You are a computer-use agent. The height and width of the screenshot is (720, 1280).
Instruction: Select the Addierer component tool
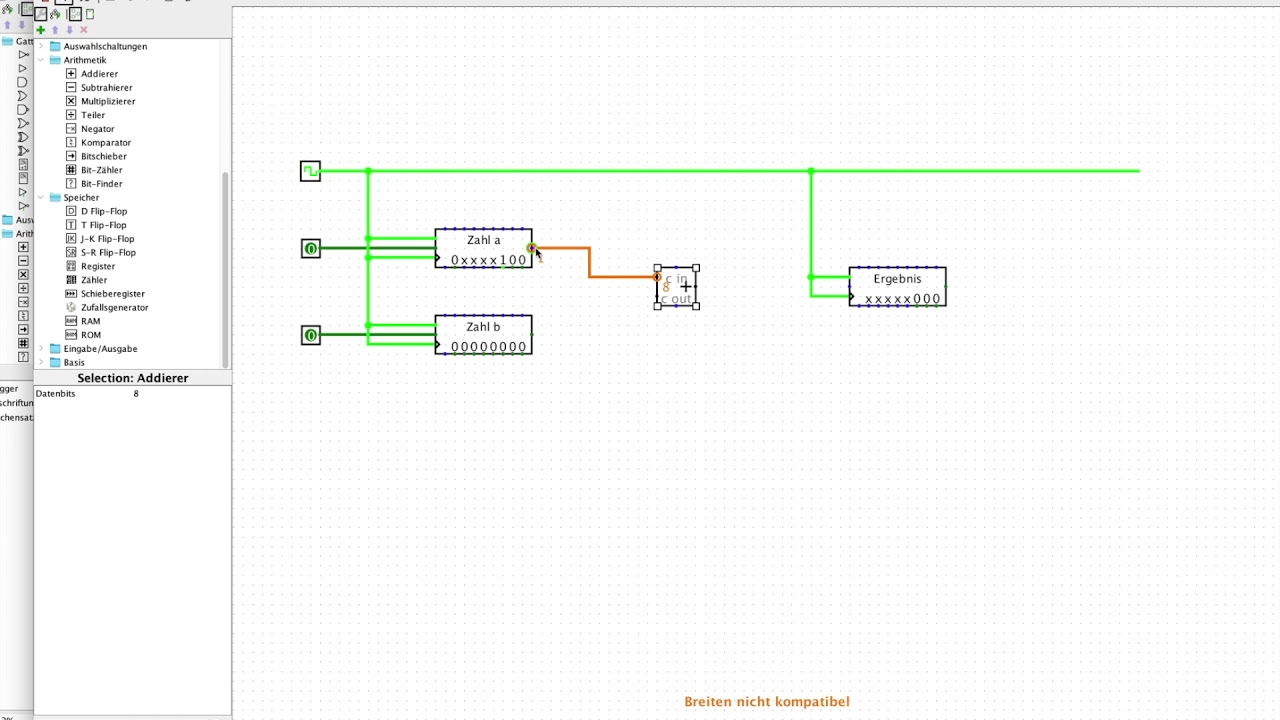click(91, 74)
